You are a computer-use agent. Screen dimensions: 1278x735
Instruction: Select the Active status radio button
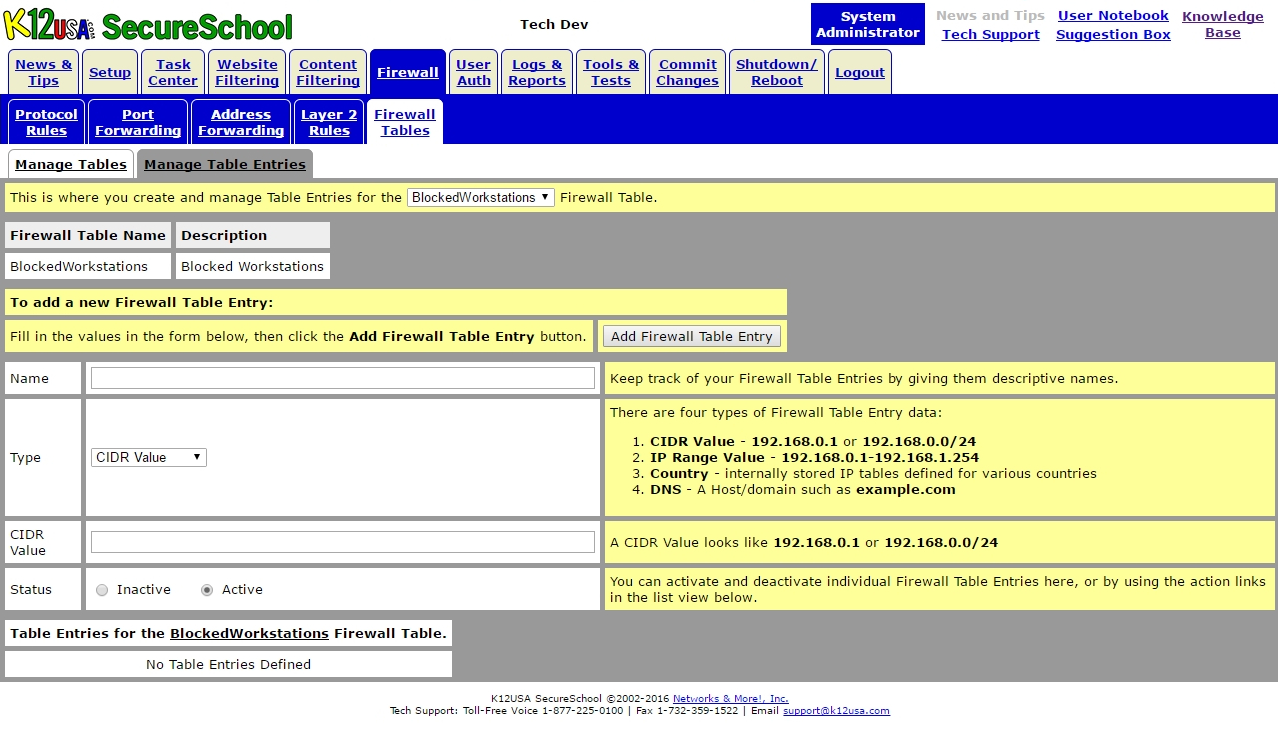(207, 590)
